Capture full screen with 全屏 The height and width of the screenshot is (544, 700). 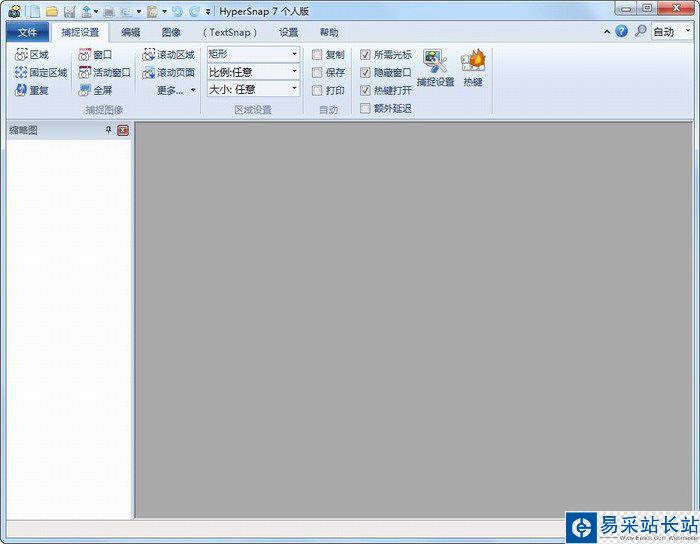(95, 90)
